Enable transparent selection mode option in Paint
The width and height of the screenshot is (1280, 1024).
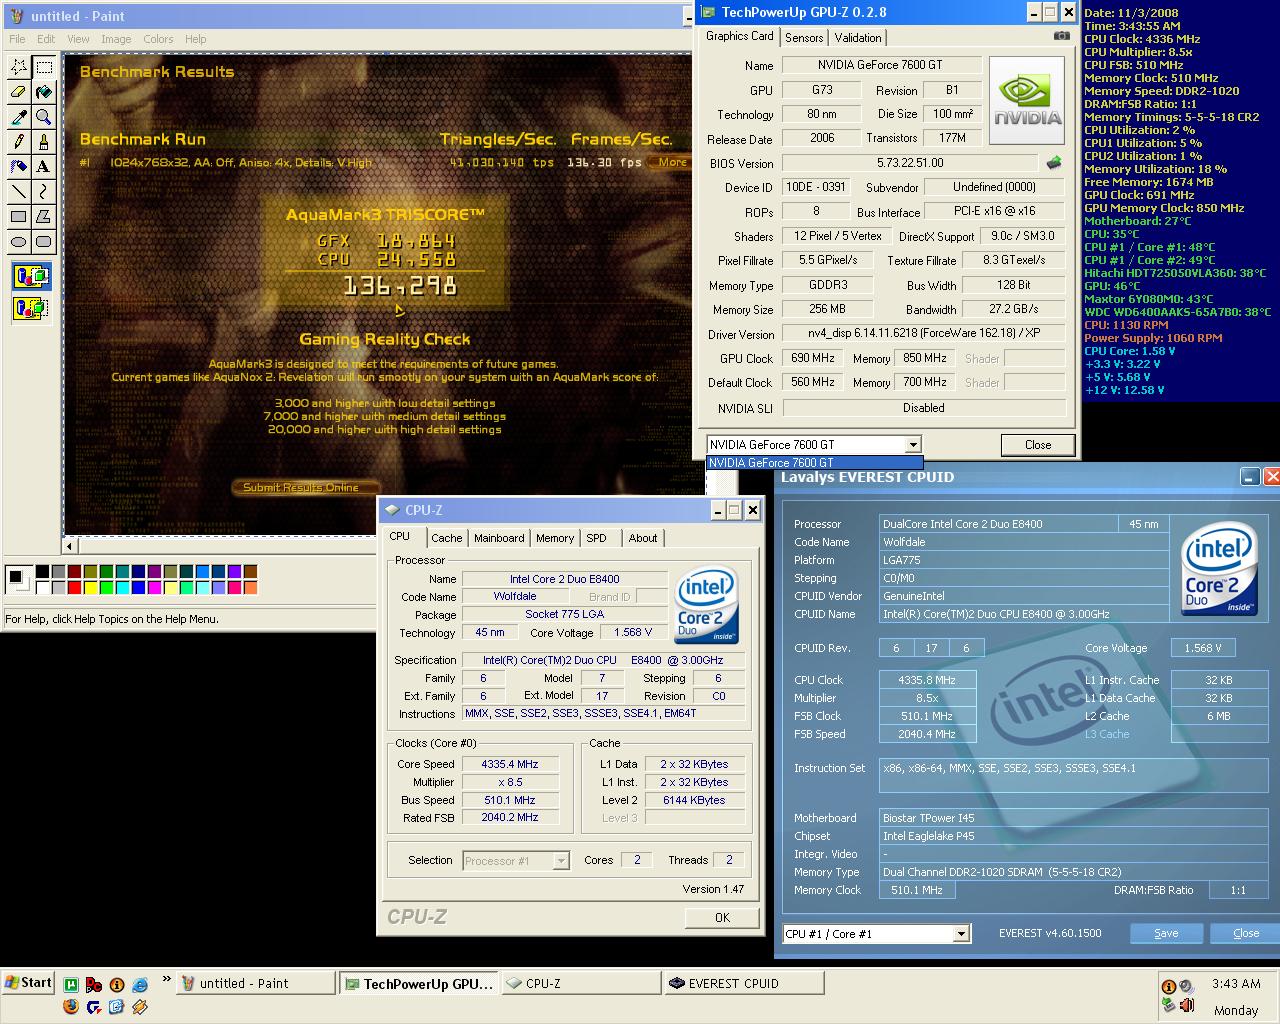pos(31,308)
